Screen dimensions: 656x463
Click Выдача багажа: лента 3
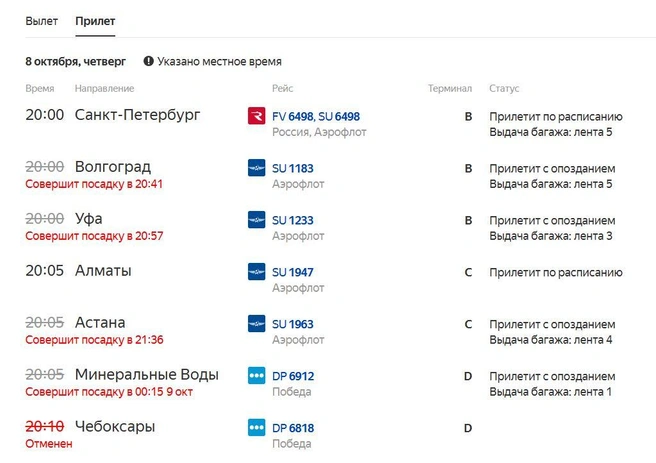click(551, 235)
